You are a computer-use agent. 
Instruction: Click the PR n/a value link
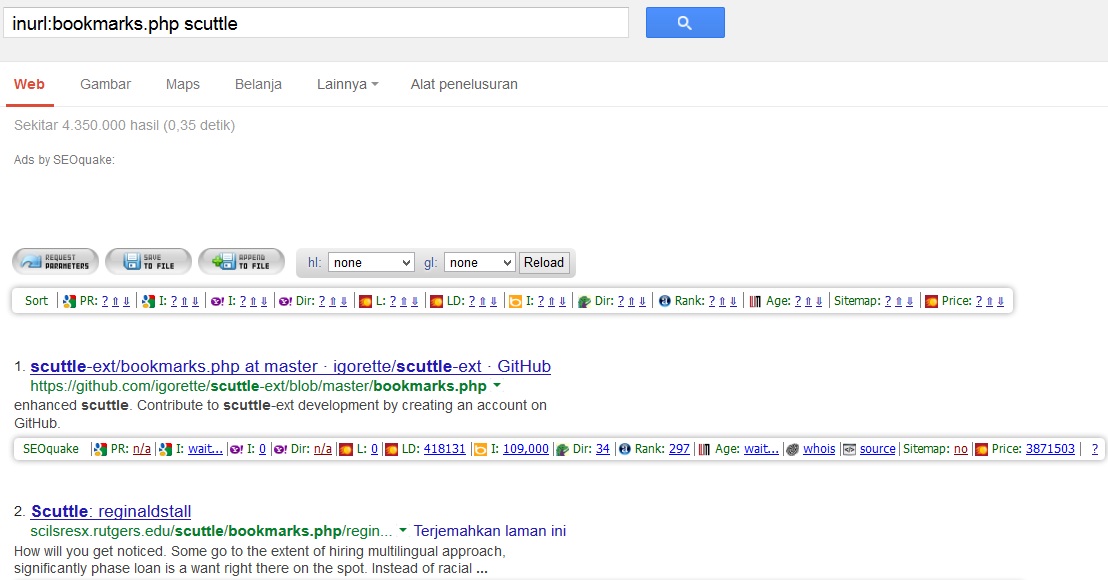pyautogui.click(x=141, y=449)
